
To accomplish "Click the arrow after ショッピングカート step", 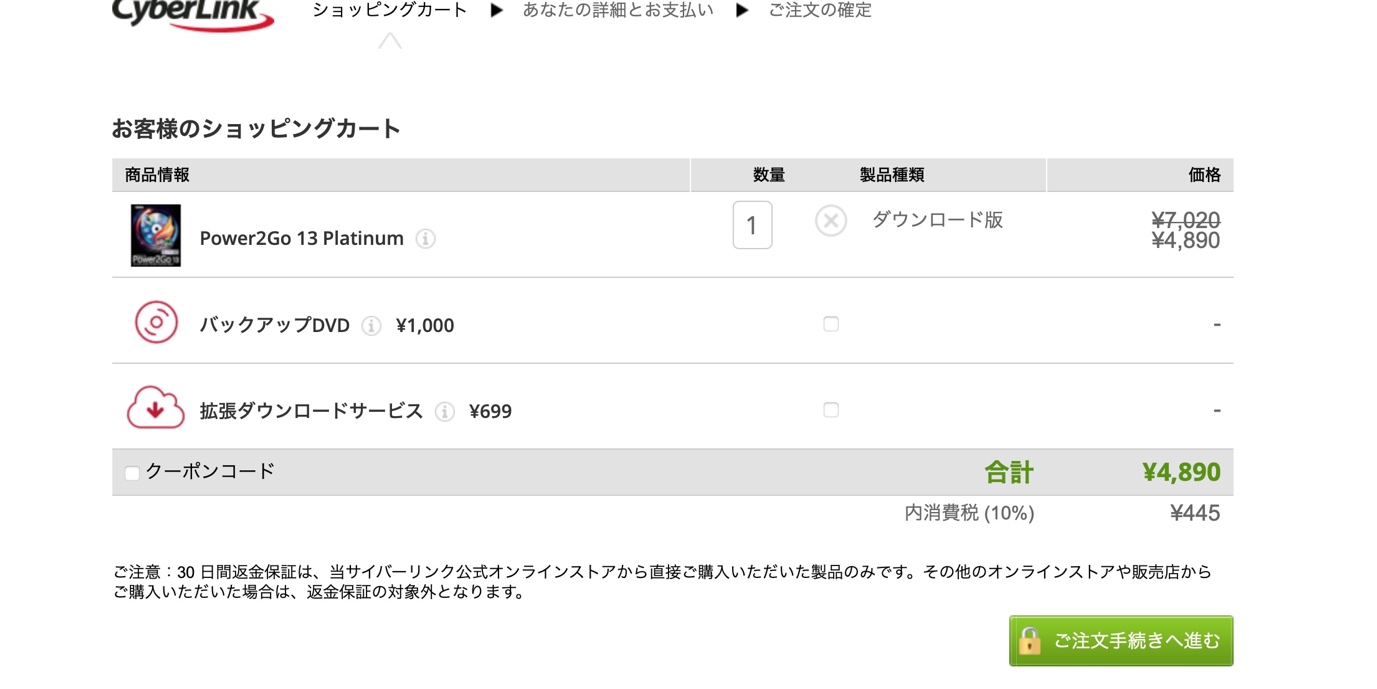I will pos(496,10).
